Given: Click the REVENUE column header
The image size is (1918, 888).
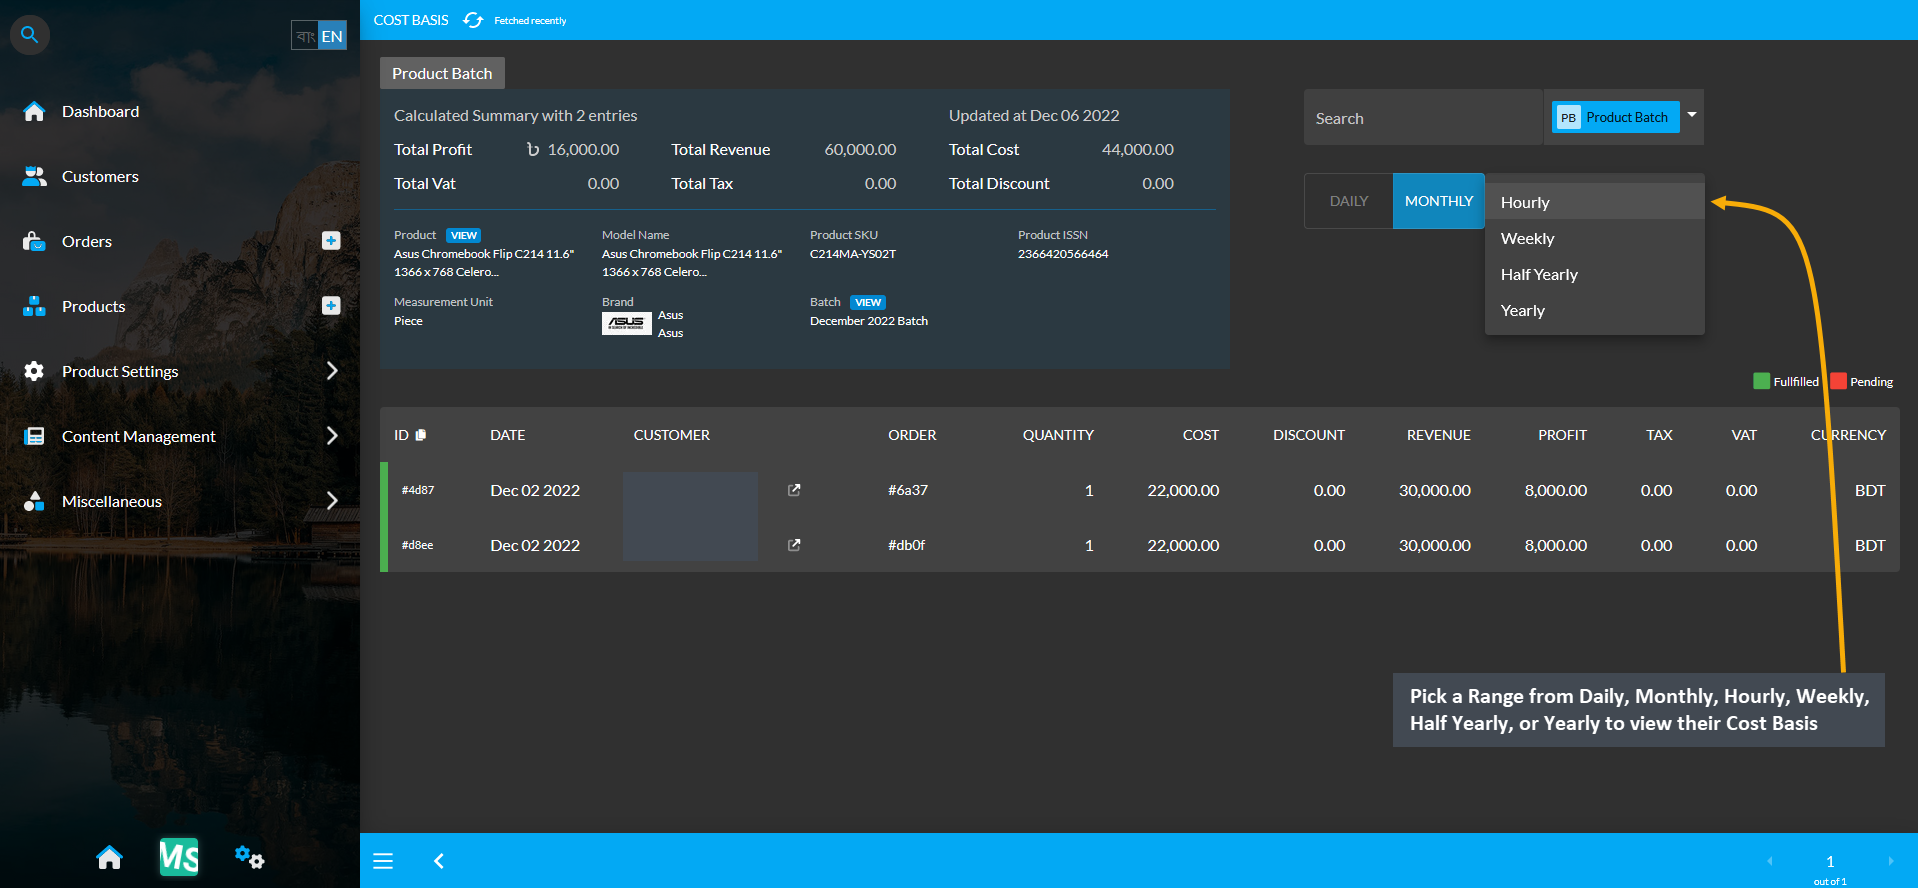Looking at the screenshot, I should click(x=1438, y=435).
